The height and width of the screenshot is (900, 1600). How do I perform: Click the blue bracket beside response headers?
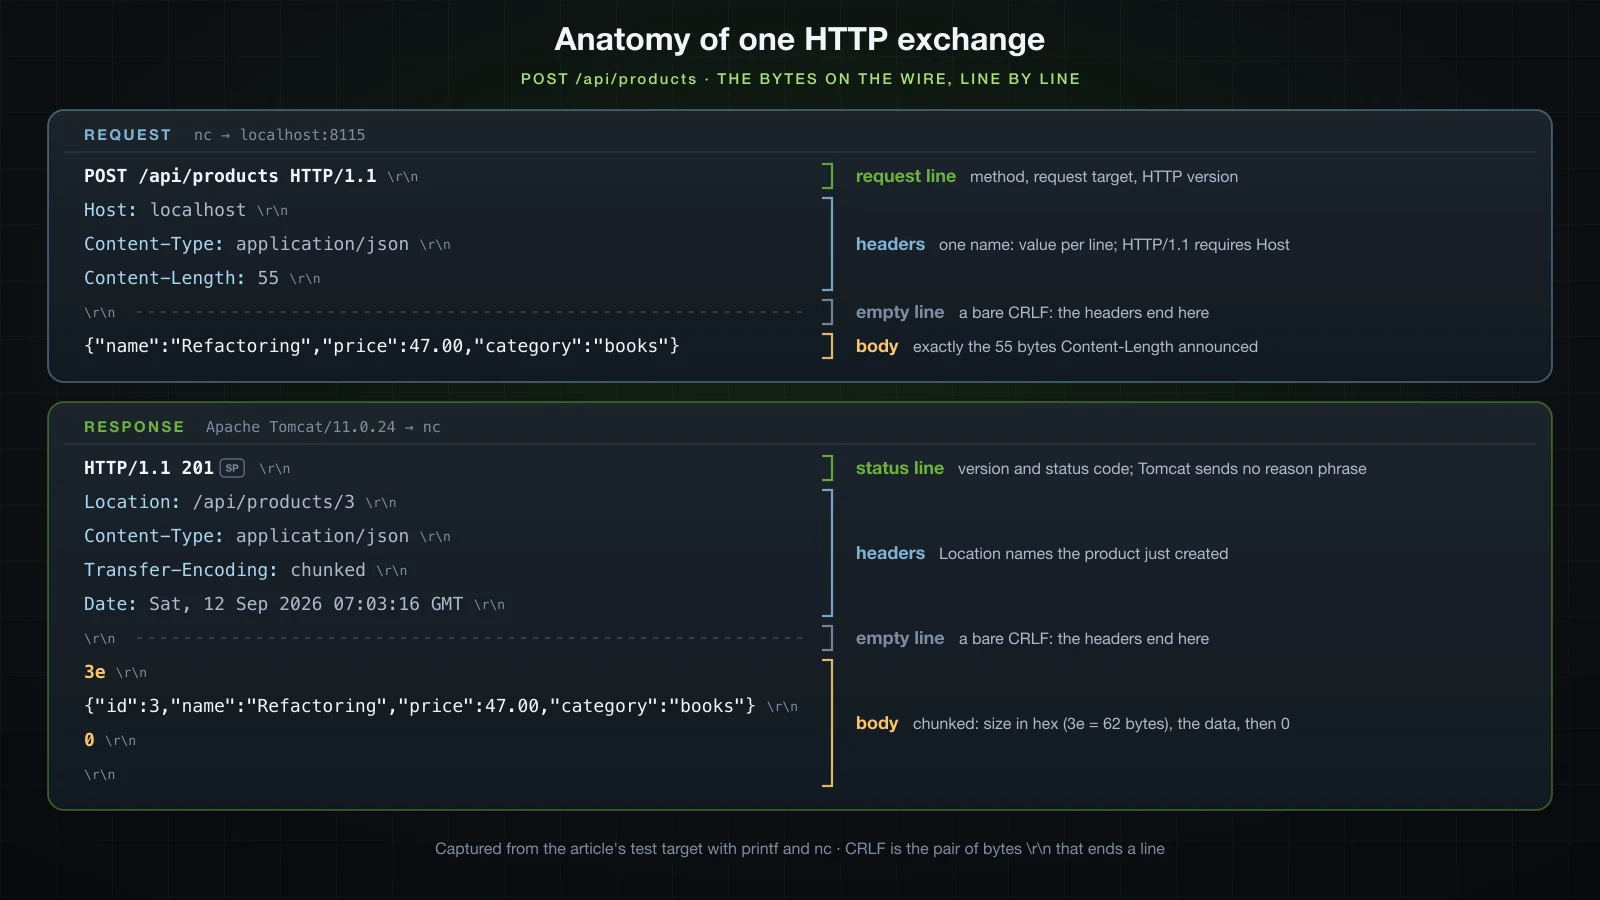(828, 553)
